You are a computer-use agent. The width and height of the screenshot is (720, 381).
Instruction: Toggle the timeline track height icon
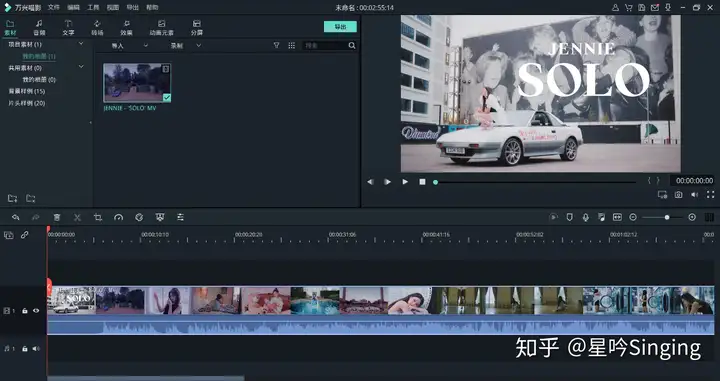pyautogui.click(x=709, y=218)
